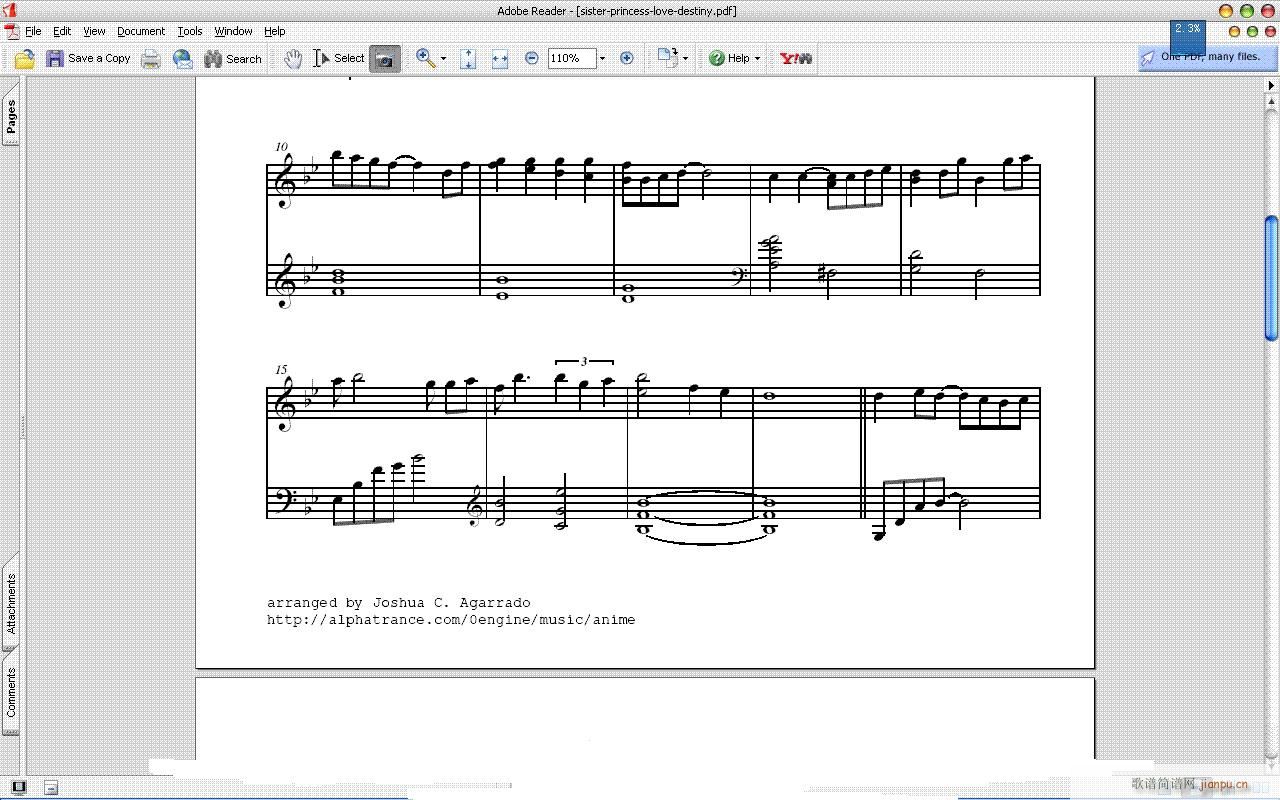Click the single page layout status icon
This screenshot has width=1280, height=800.
18,787
